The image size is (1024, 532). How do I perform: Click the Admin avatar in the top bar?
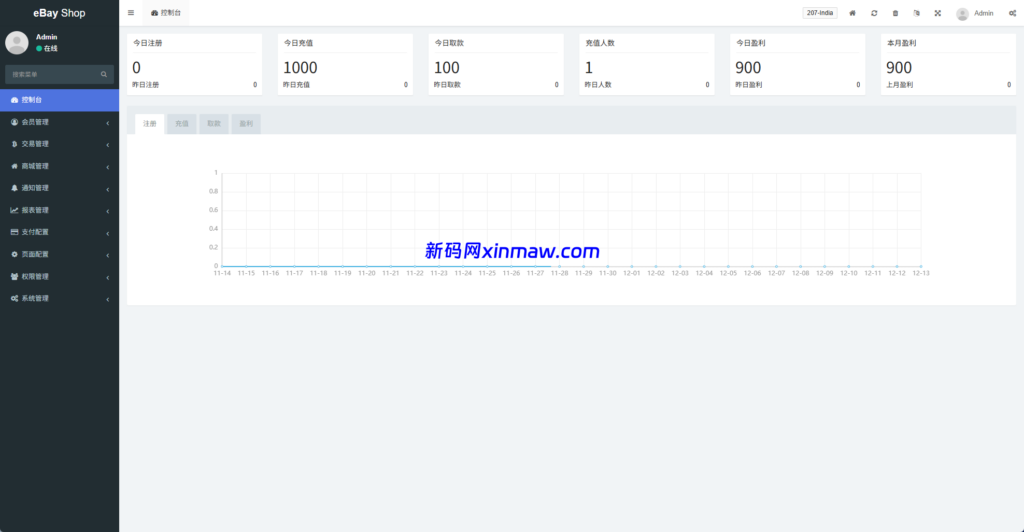pyautogui.click(x=962, y=14)
